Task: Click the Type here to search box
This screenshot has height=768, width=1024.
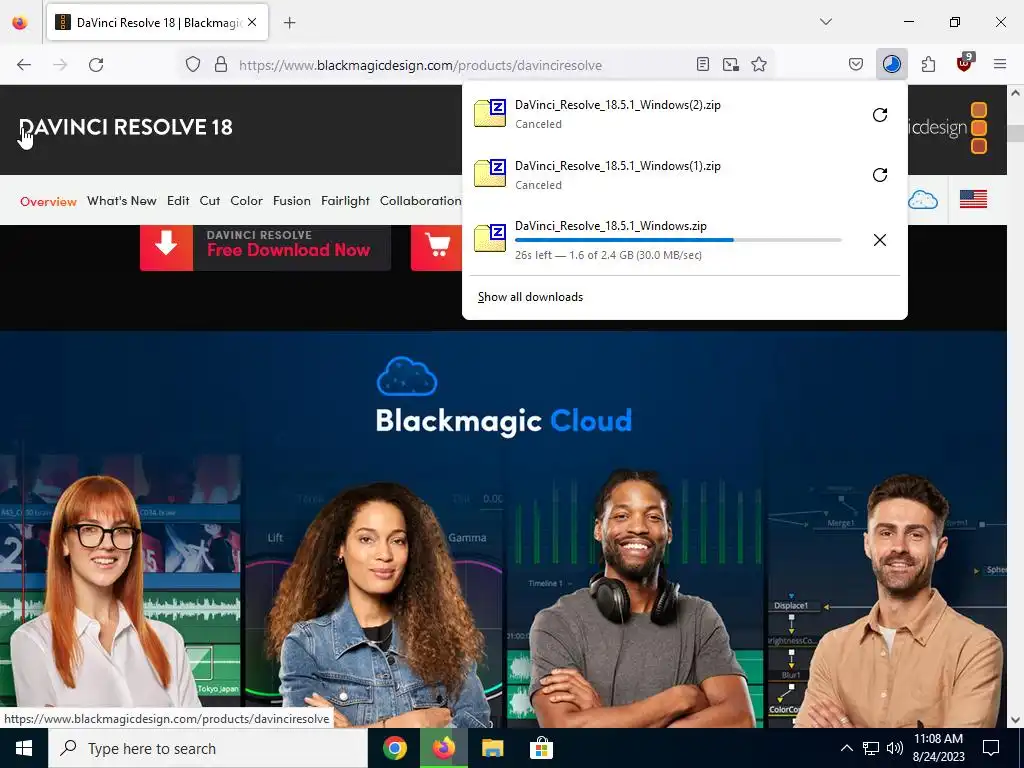Action: pyautogui.click(x=208, y=748)
